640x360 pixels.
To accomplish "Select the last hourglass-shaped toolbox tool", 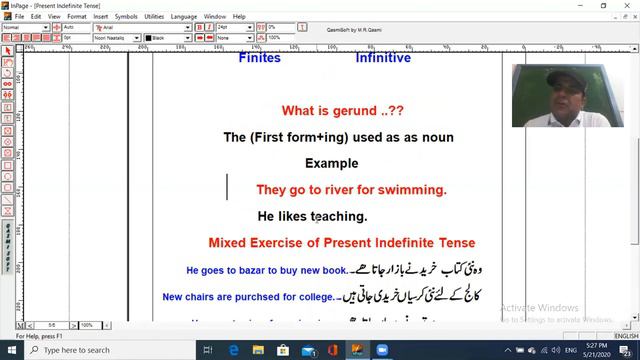I will point(7,211).
